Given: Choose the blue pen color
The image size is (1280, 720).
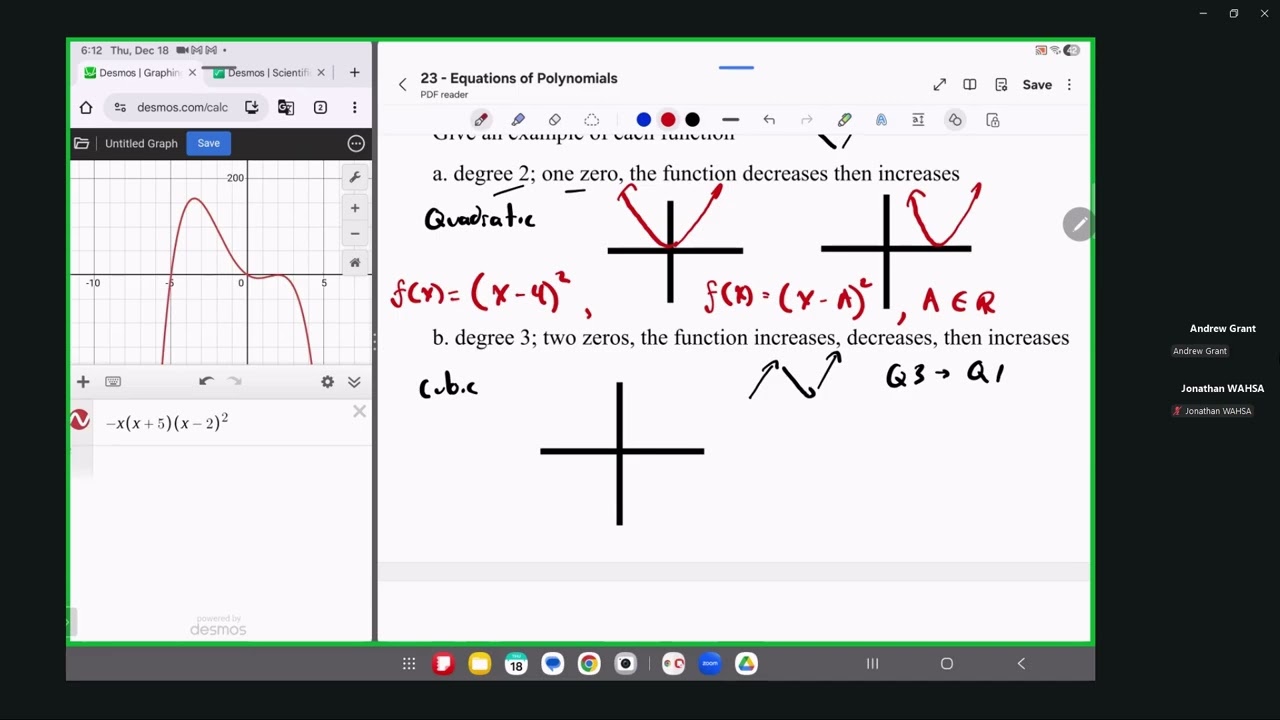Looking at the screenshot, I should tap(644, 120).
